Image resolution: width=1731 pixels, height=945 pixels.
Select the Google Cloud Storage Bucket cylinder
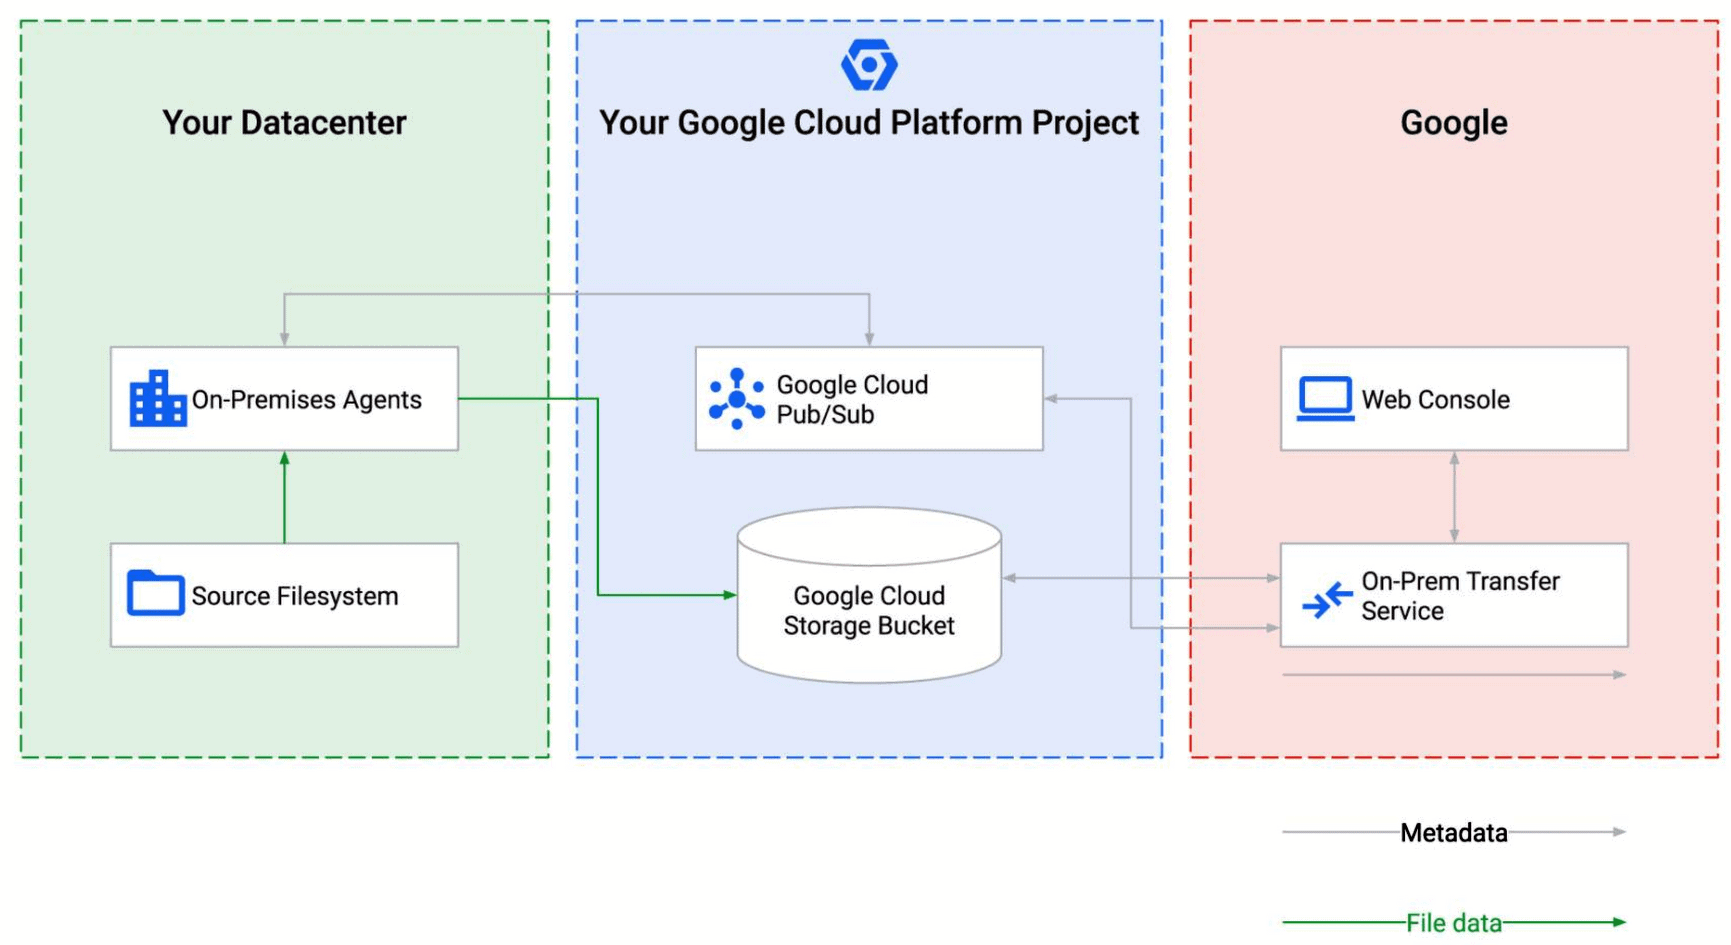point(866,597)
